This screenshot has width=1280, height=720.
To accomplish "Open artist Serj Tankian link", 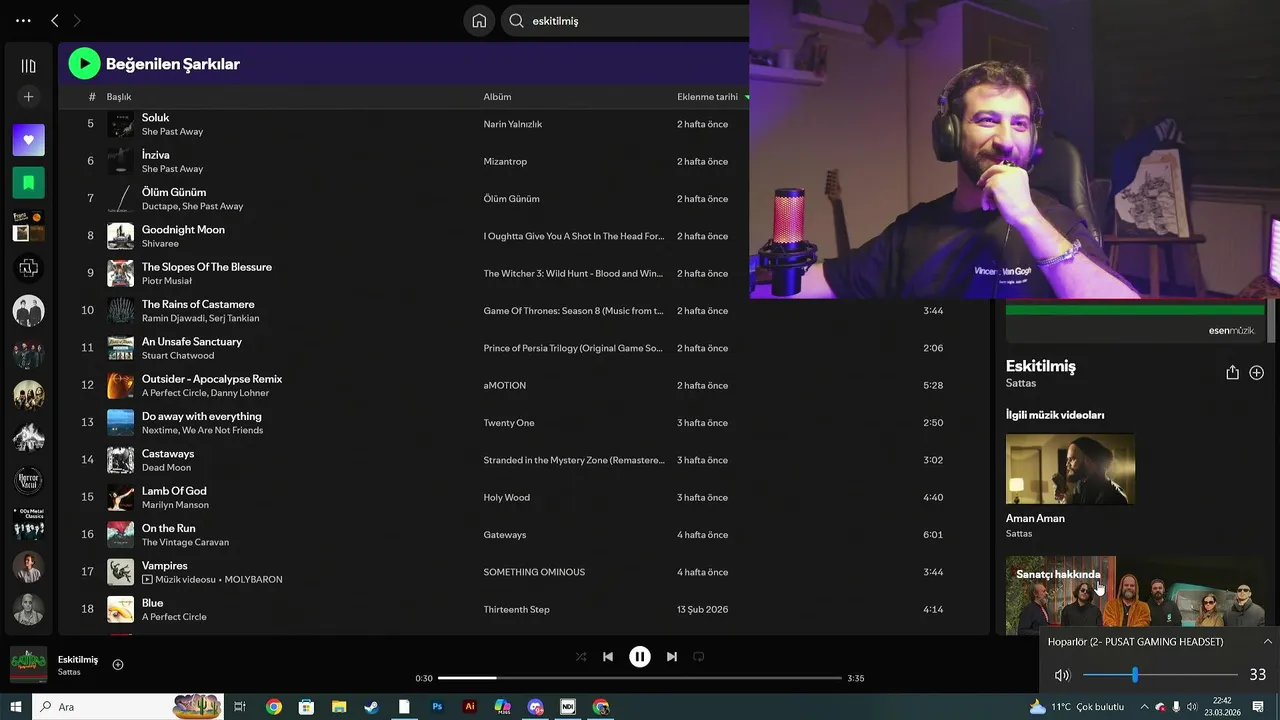I will (236, 318).
